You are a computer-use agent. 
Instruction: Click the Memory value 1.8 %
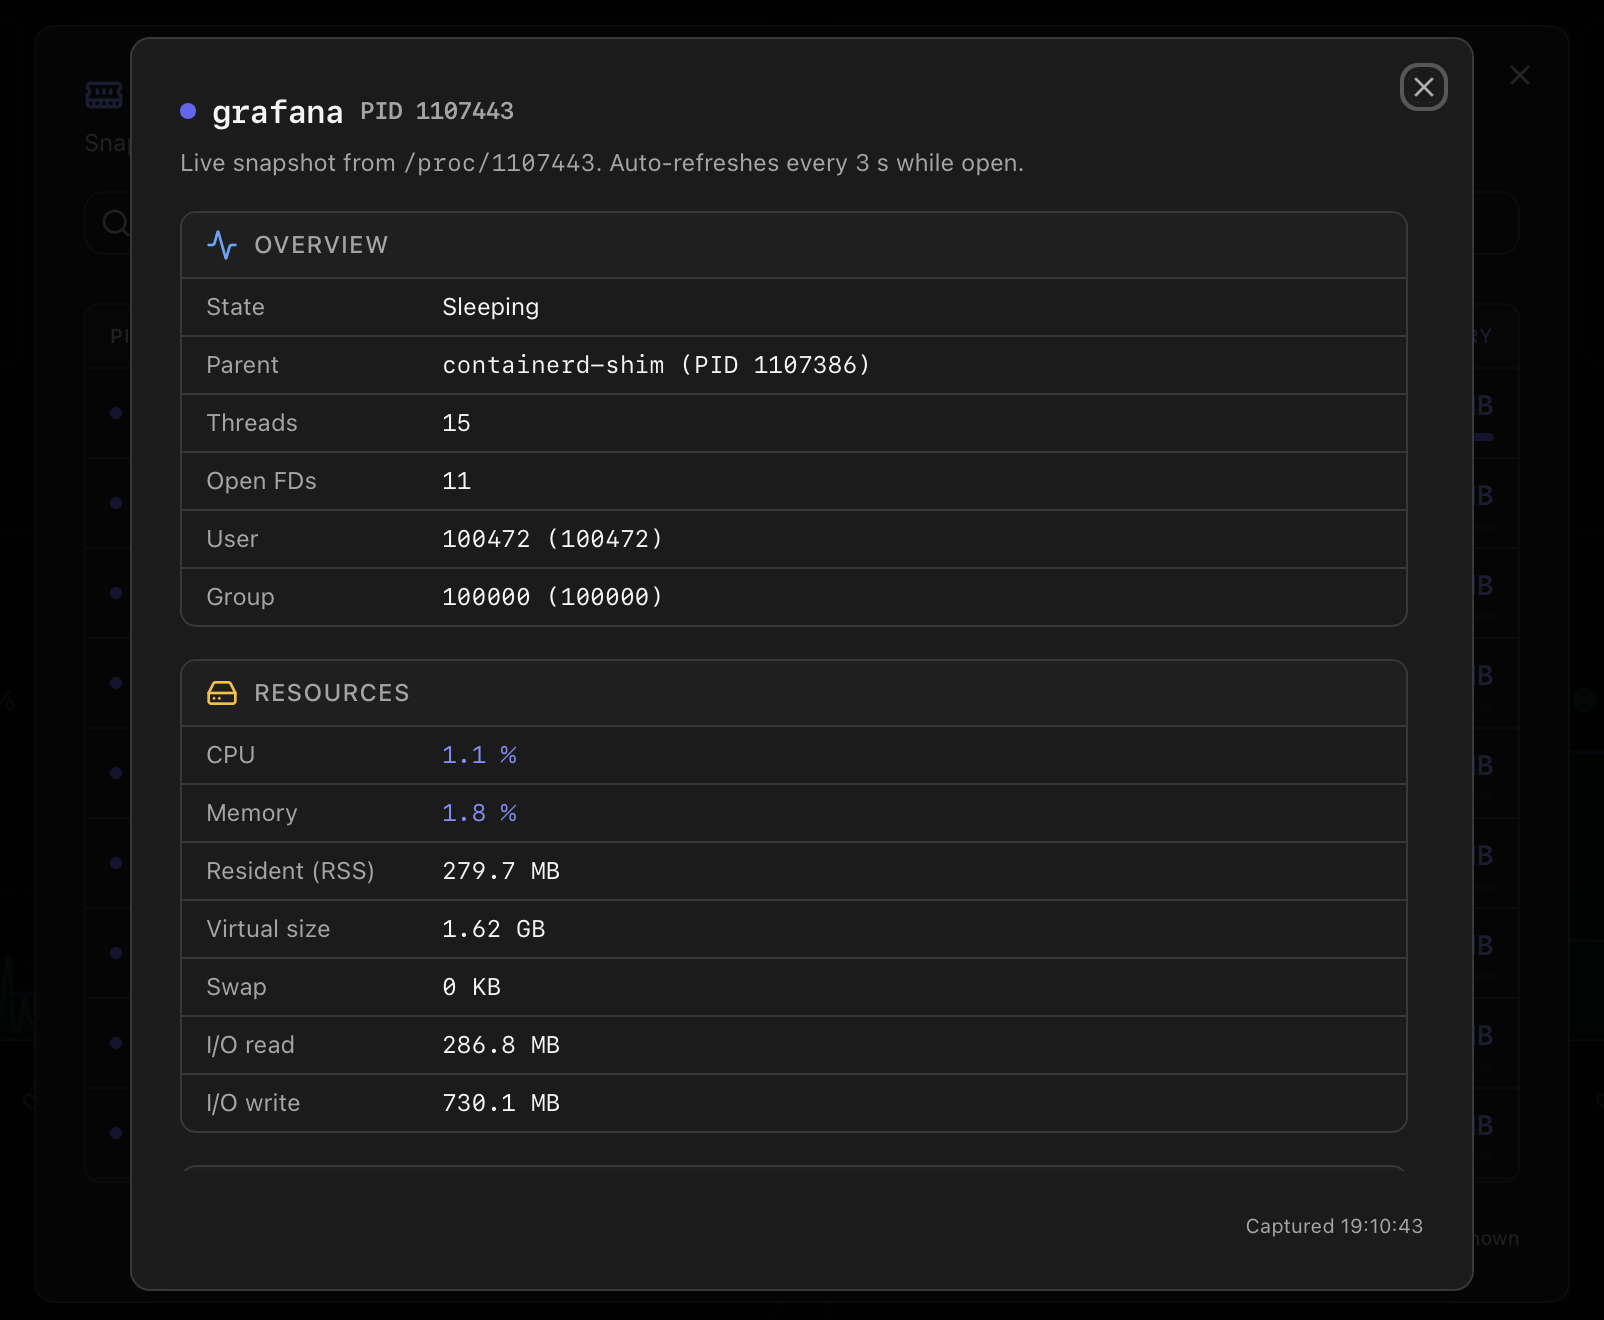tap(480, 813)
